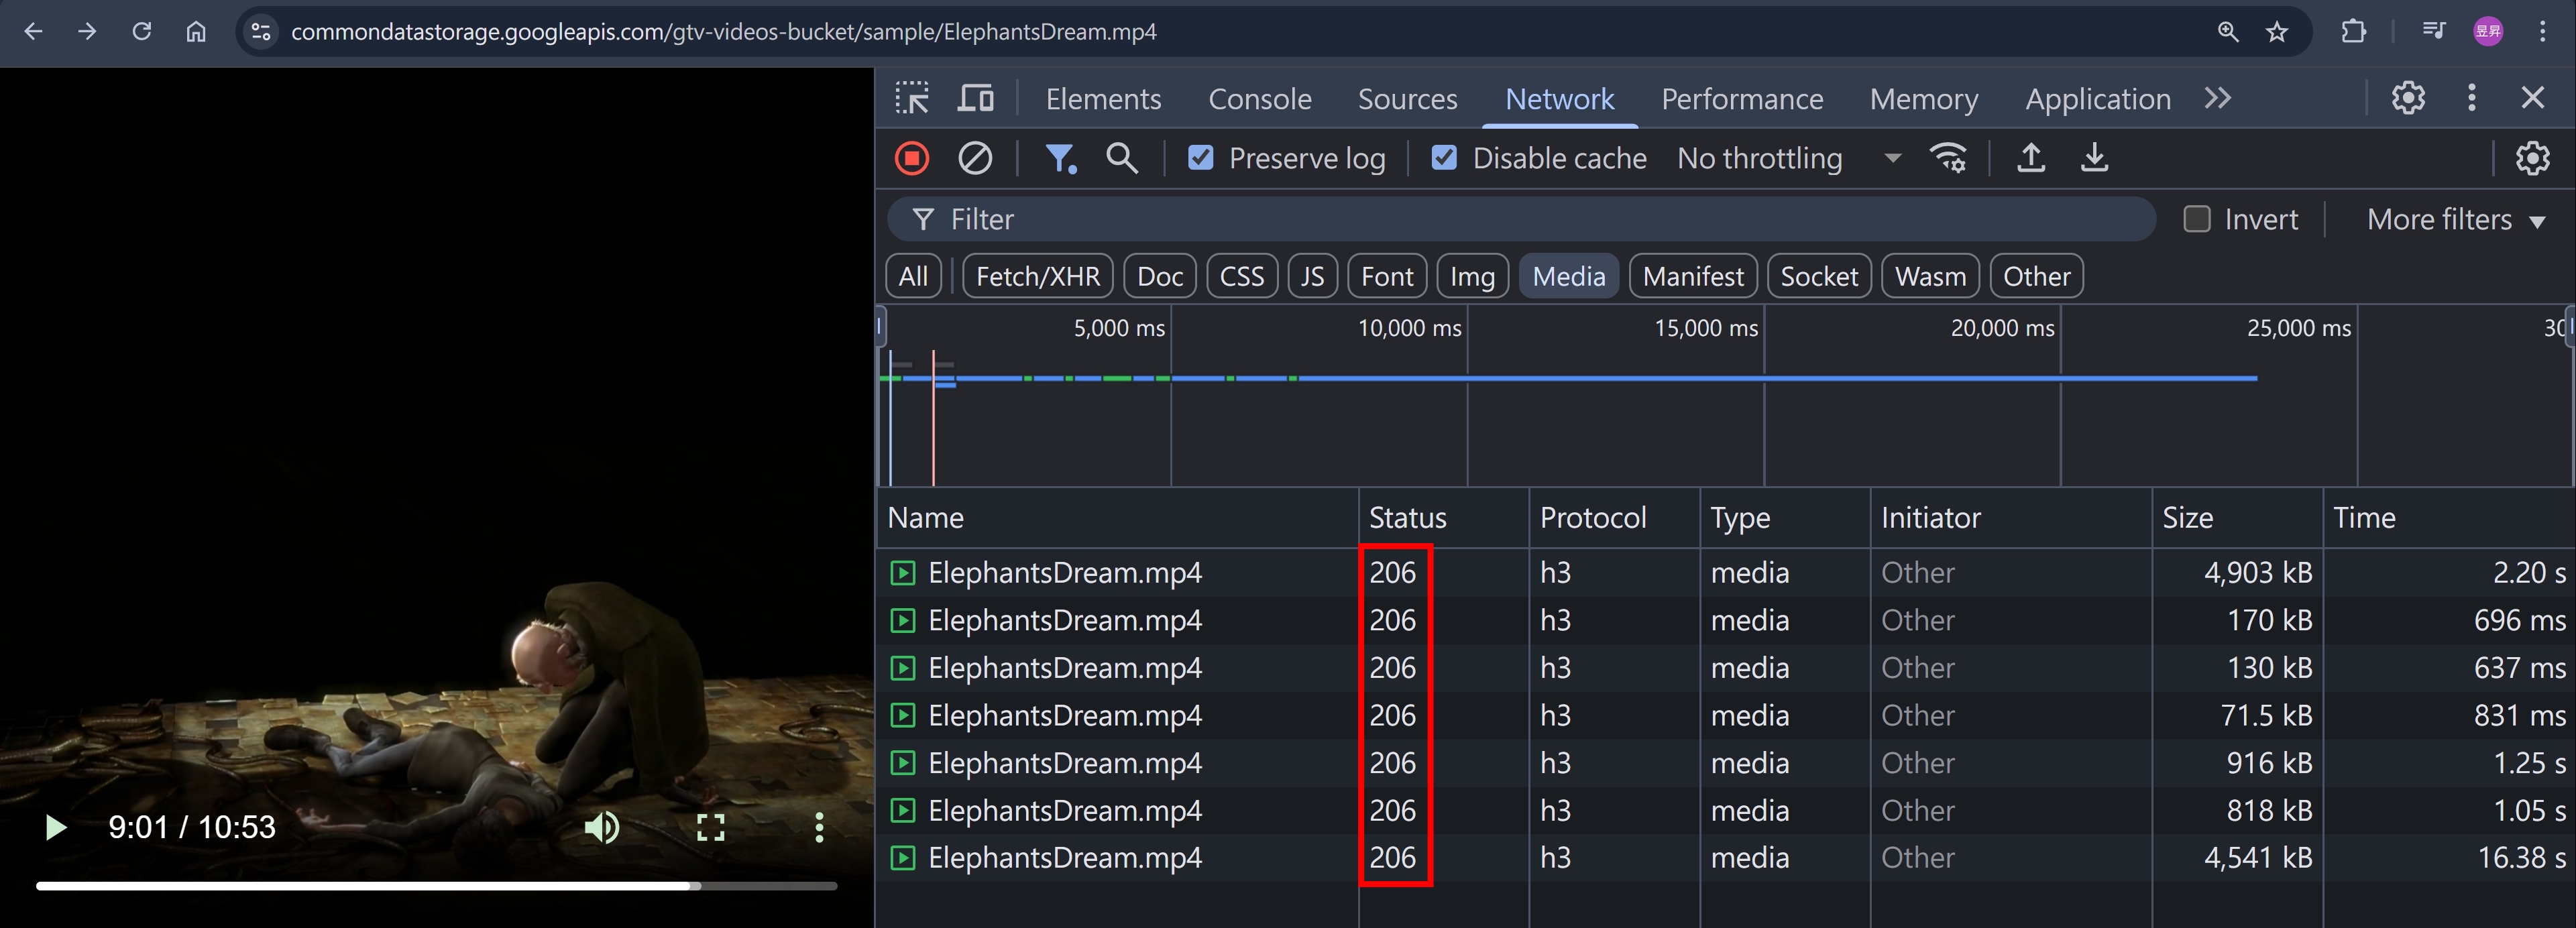Select the All filter type
Image resolution: width=2576 pixels, height=928 pixels.
[913, 276]
